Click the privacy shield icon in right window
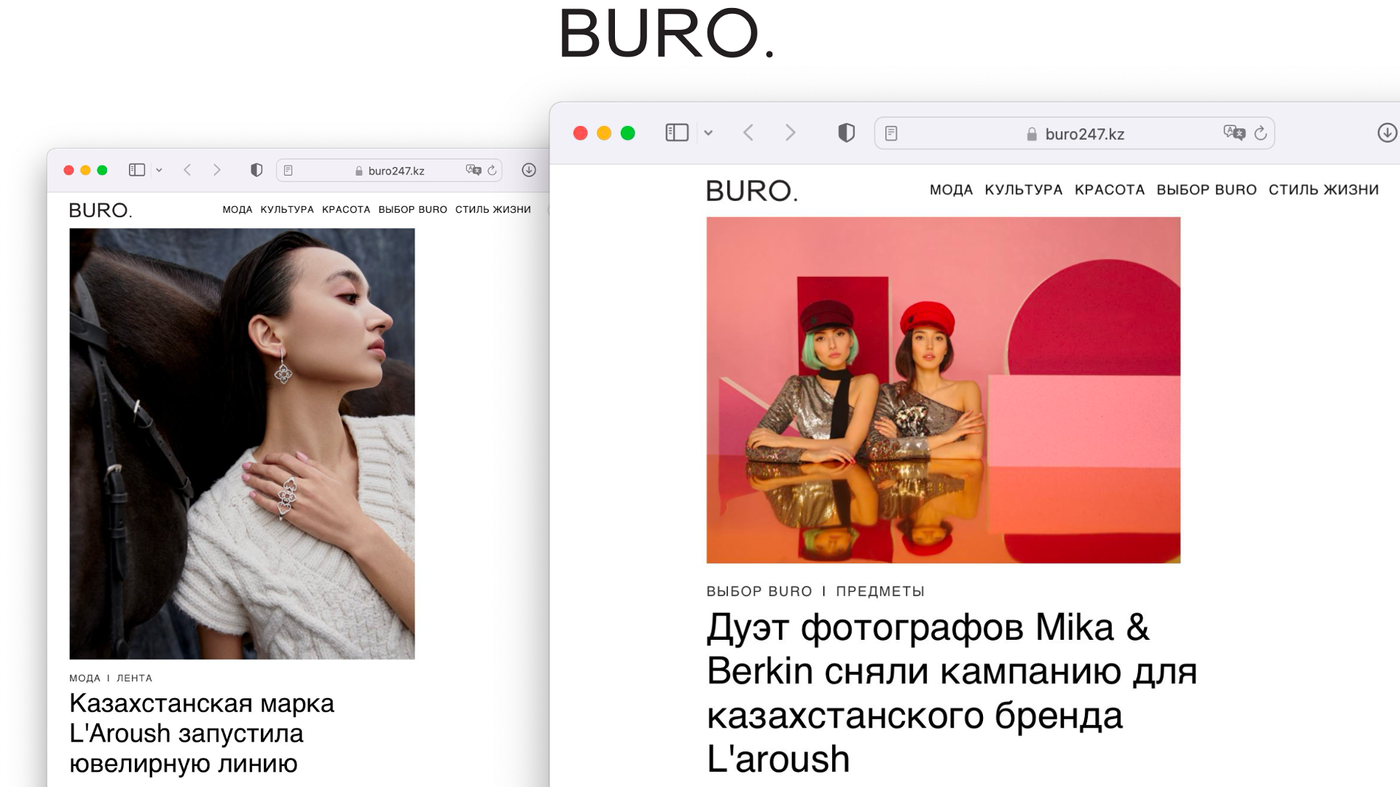Image resolution: width=1400 pixels, height=787 pixels. (846, 133)
